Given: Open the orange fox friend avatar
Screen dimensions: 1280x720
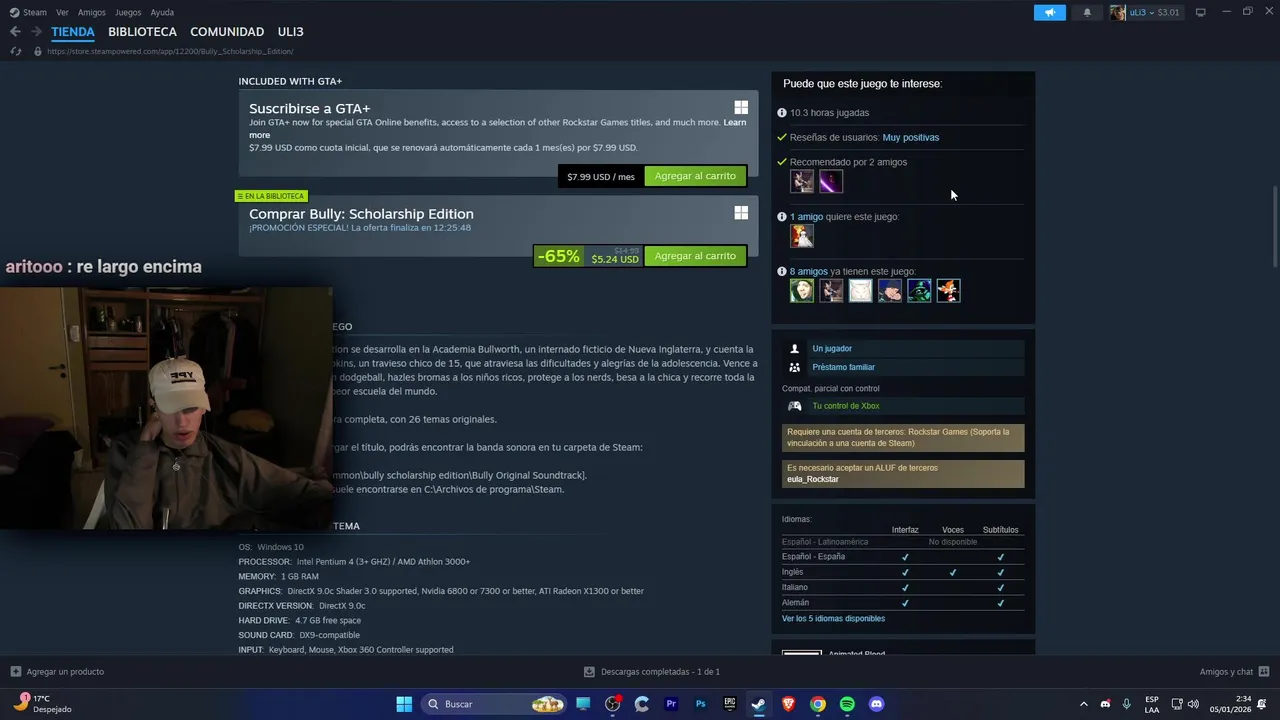Looking at the screenshot, I should (x=948, y=290).
